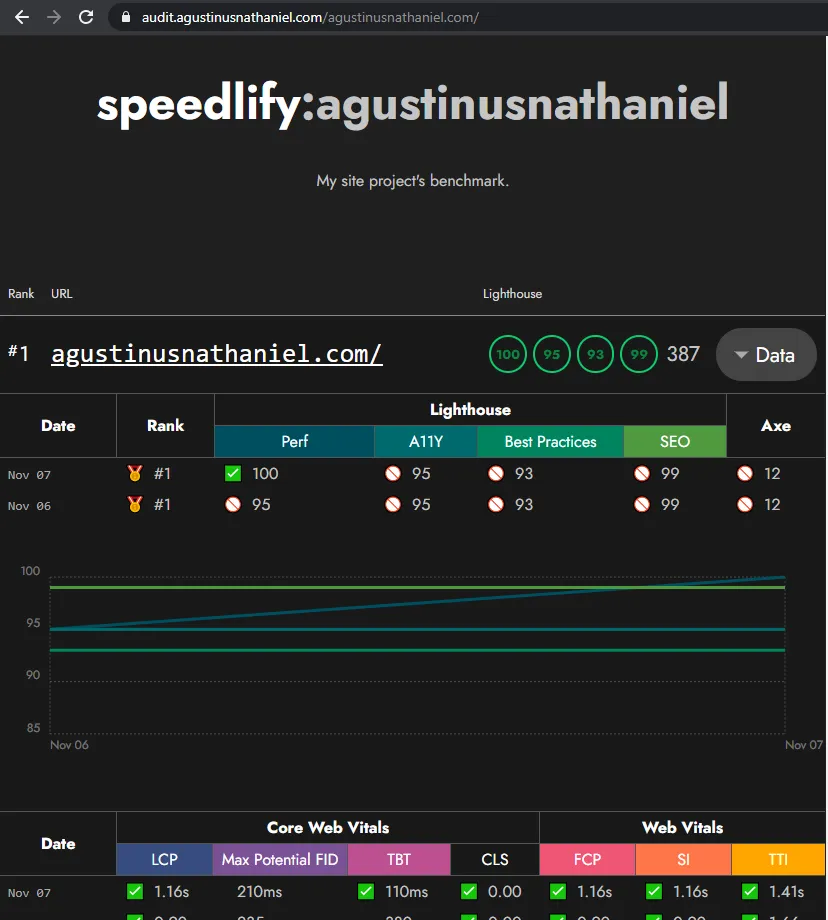Click the 93 best practices score circle
This screenshot has width=828, height=920.
pyautogui.click(x=595, y=354)
